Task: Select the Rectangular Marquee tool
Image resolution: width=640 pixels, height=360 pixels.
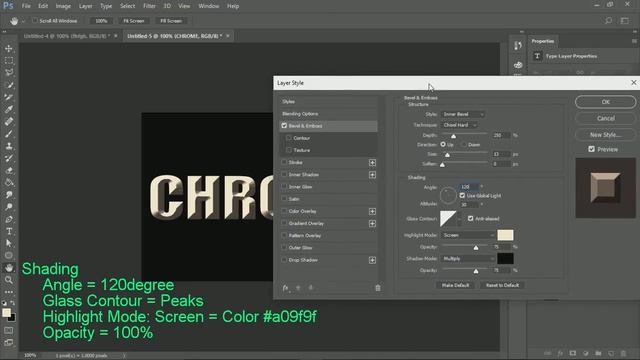Action: point(9,61)
